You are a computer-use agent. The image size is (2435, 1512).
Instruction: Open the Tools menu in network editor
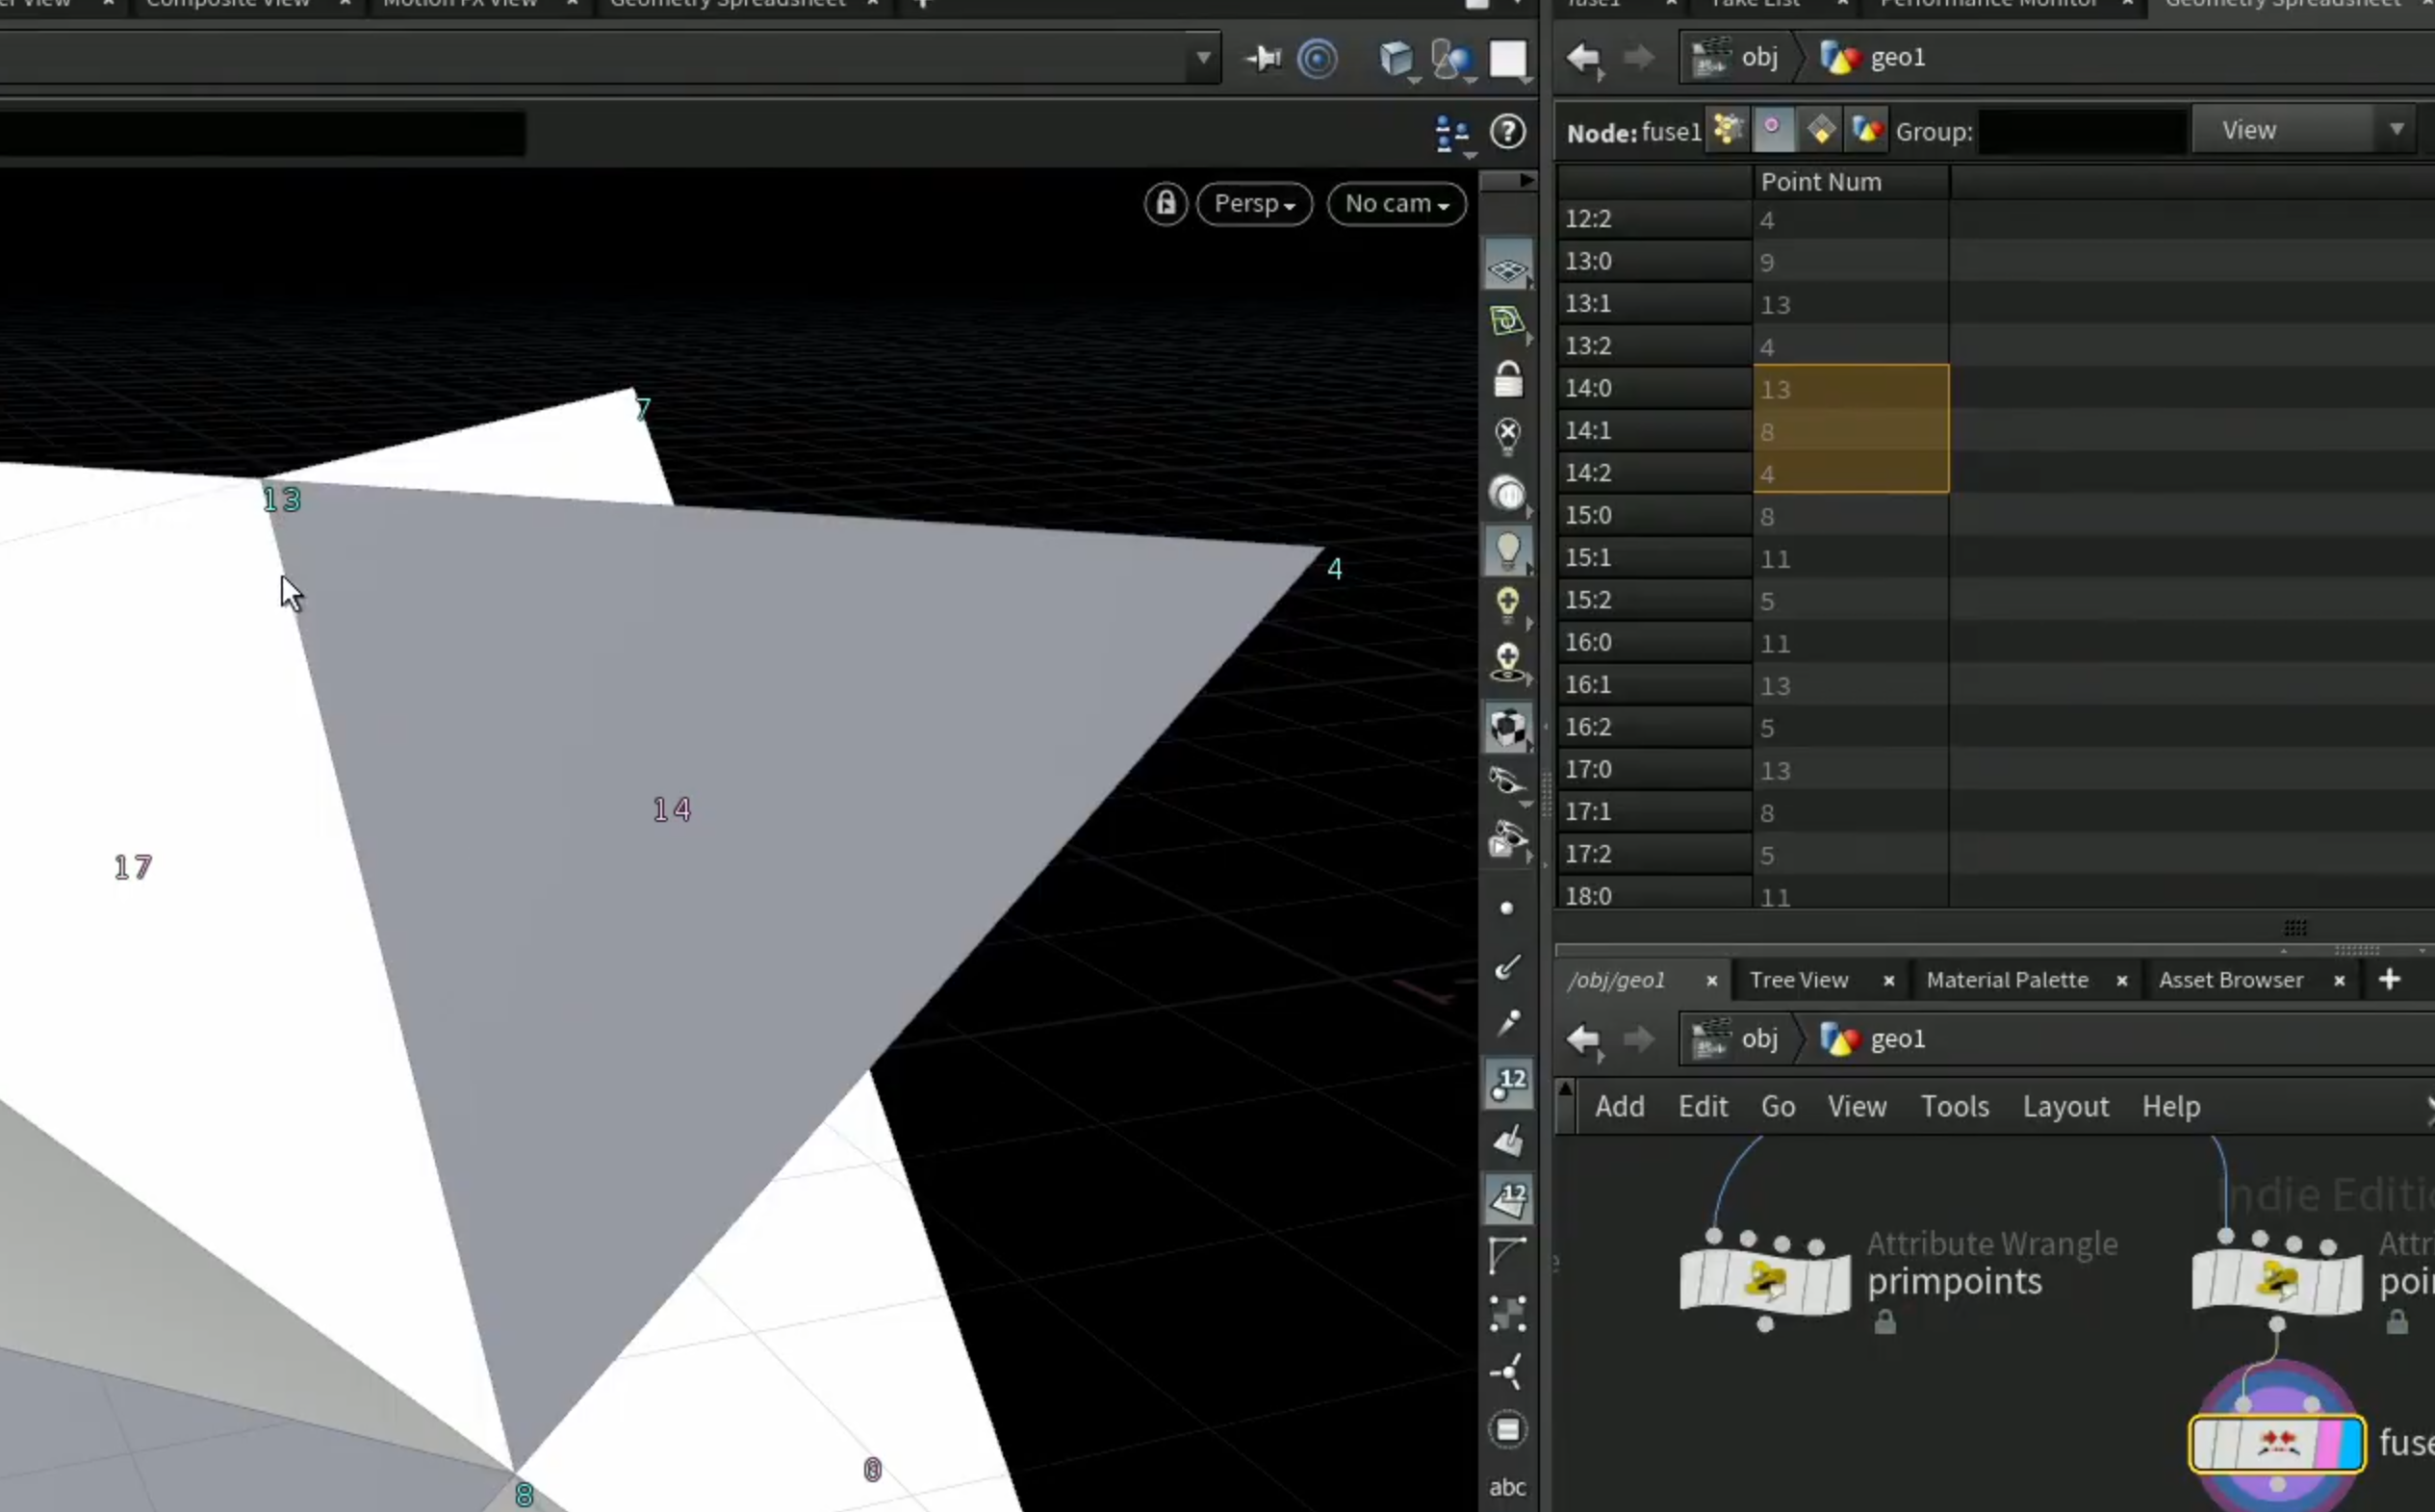1955,1106
